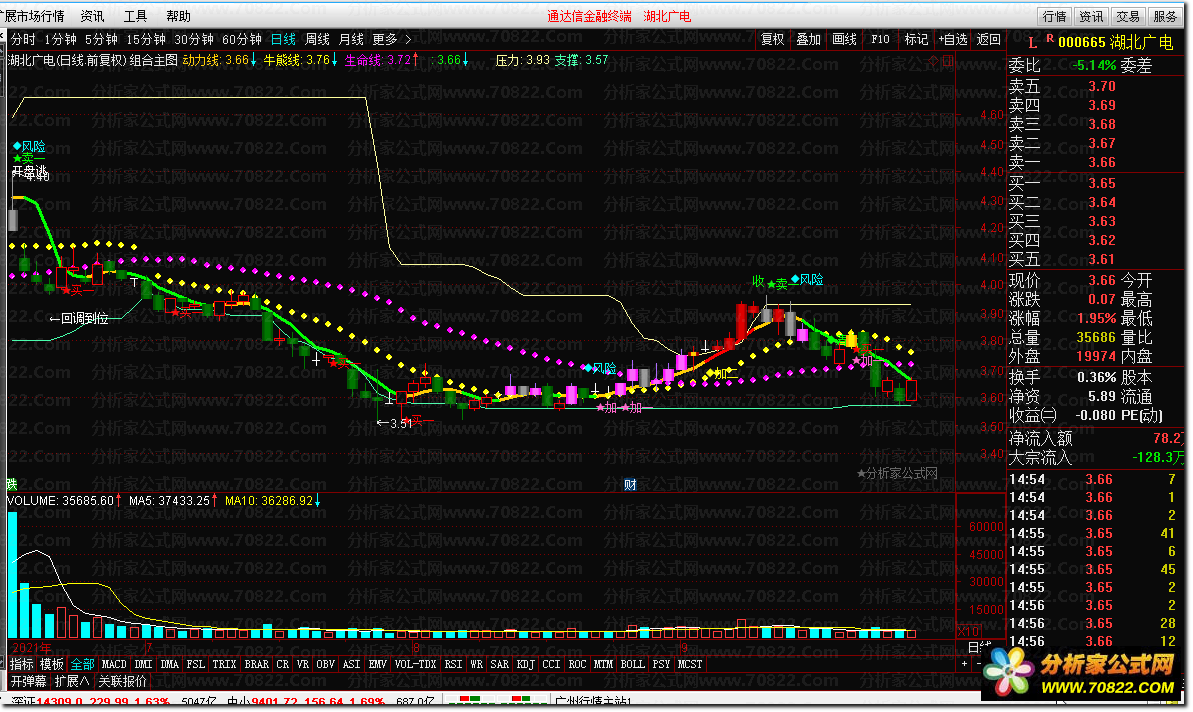Select the ROC indicator

coord(577,664)
